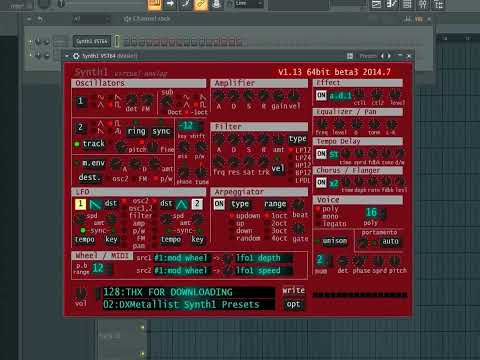Click the Filter frq knob
The image size is (480, 360).
click(219, 162)
